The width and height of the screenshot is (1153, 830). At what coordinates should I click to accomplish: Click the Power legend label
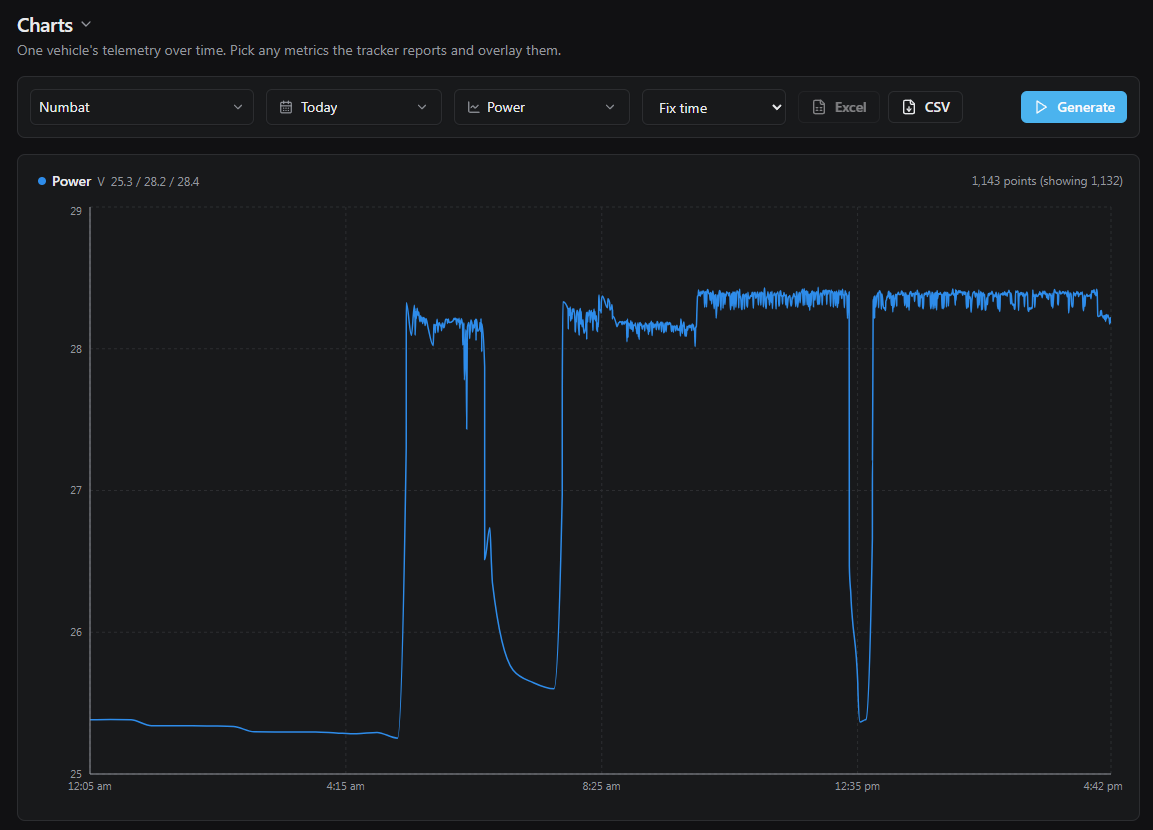71,182
